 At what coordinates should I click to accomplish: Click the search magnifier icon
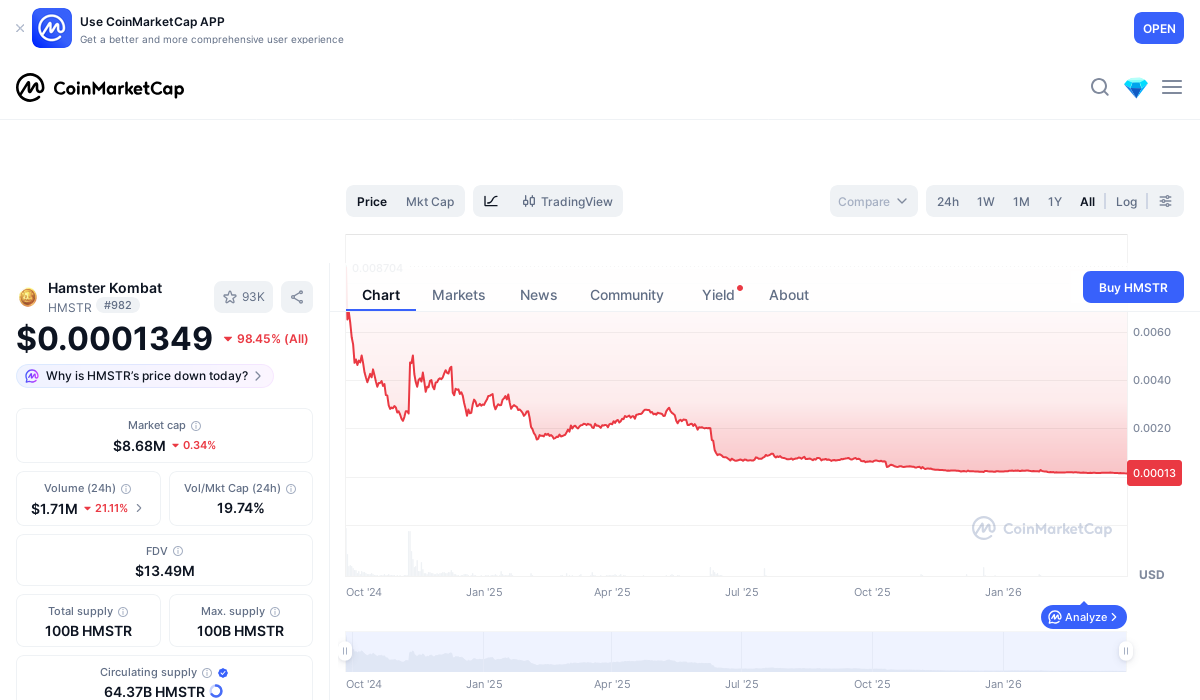click(1099, 87)
